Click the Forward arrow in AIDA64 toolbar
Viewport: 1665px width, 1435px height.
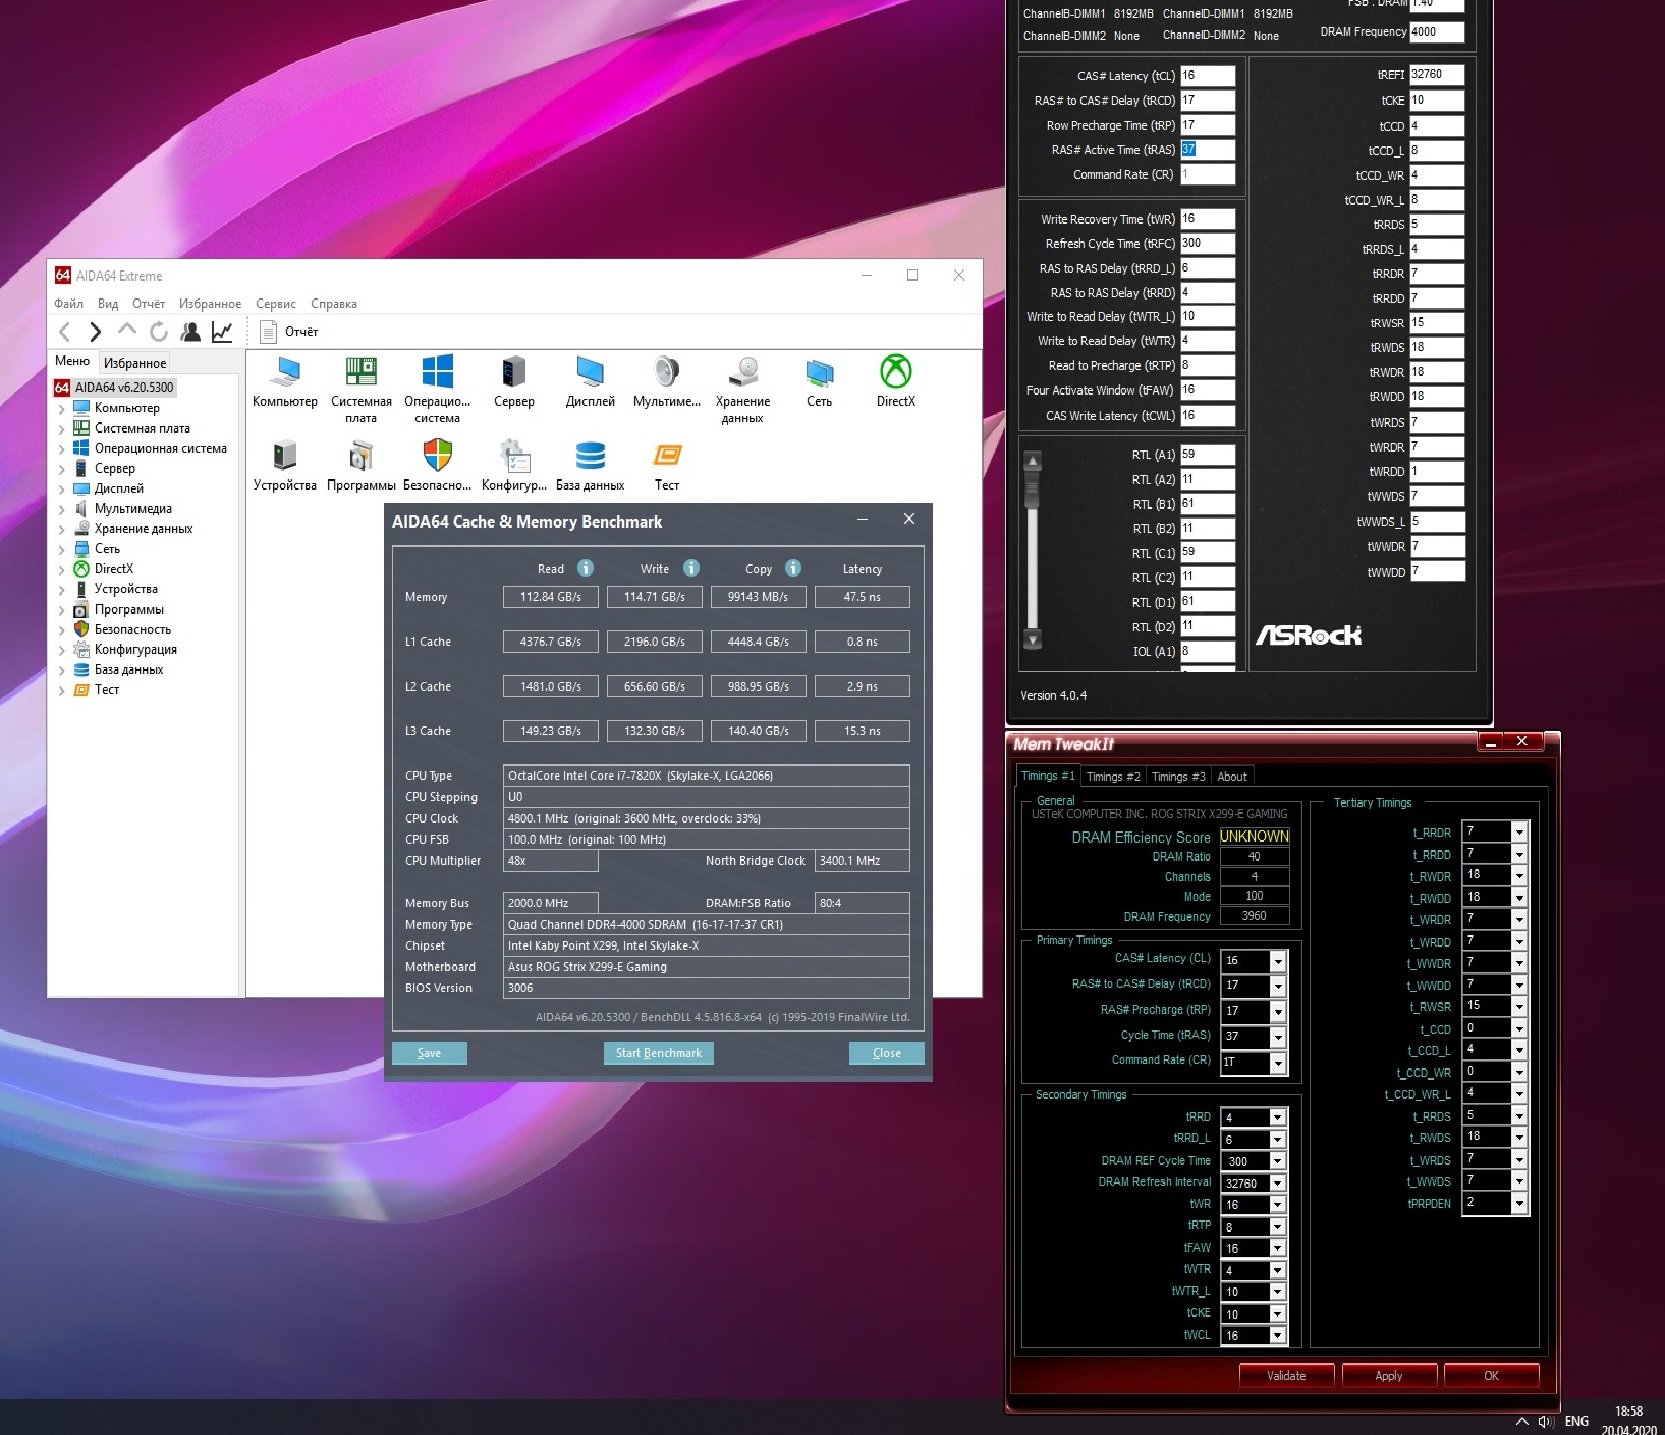(96, 332)
